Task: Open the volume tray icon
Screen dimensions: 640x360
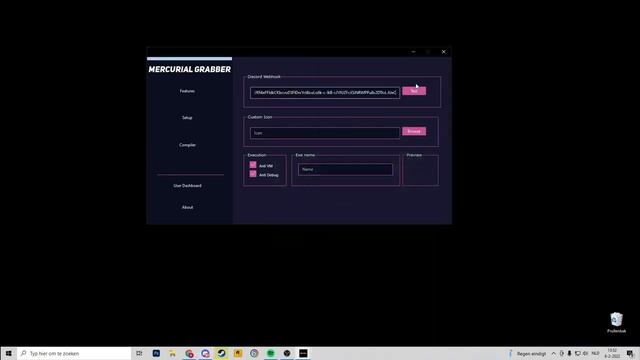Action: coord(586,353)
